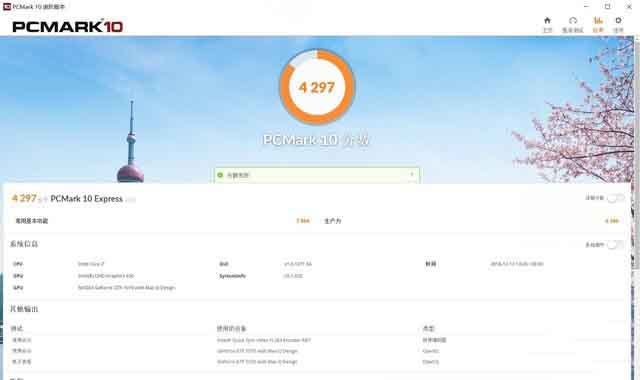Viewport: 640px width, 380px height.
Task: Expand the green validation result dropdown
Action: tap(411, 175)
